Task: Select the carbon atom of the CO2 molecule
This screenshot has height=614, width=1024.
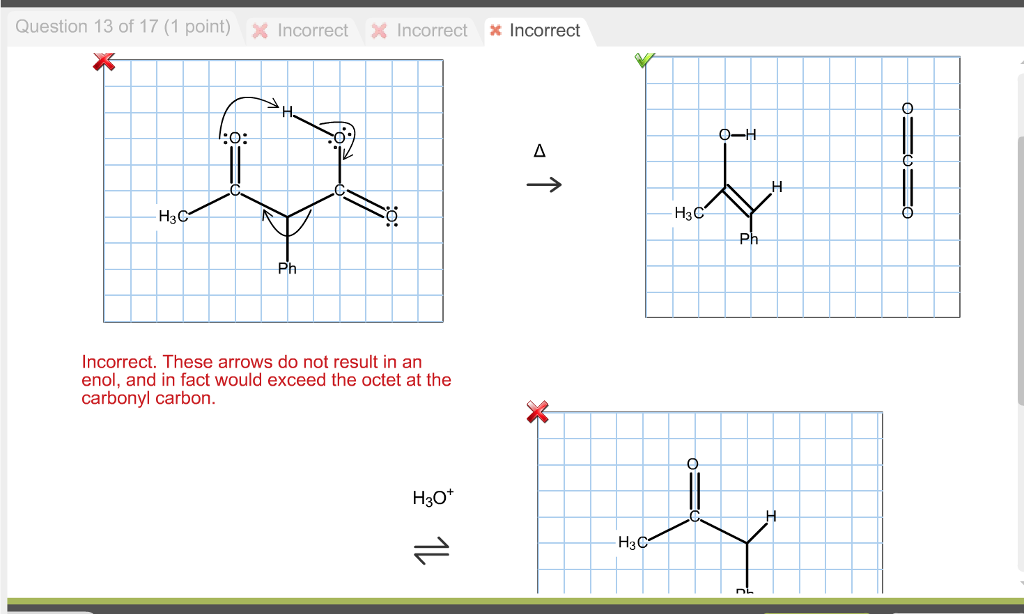Action: (907, 160)
